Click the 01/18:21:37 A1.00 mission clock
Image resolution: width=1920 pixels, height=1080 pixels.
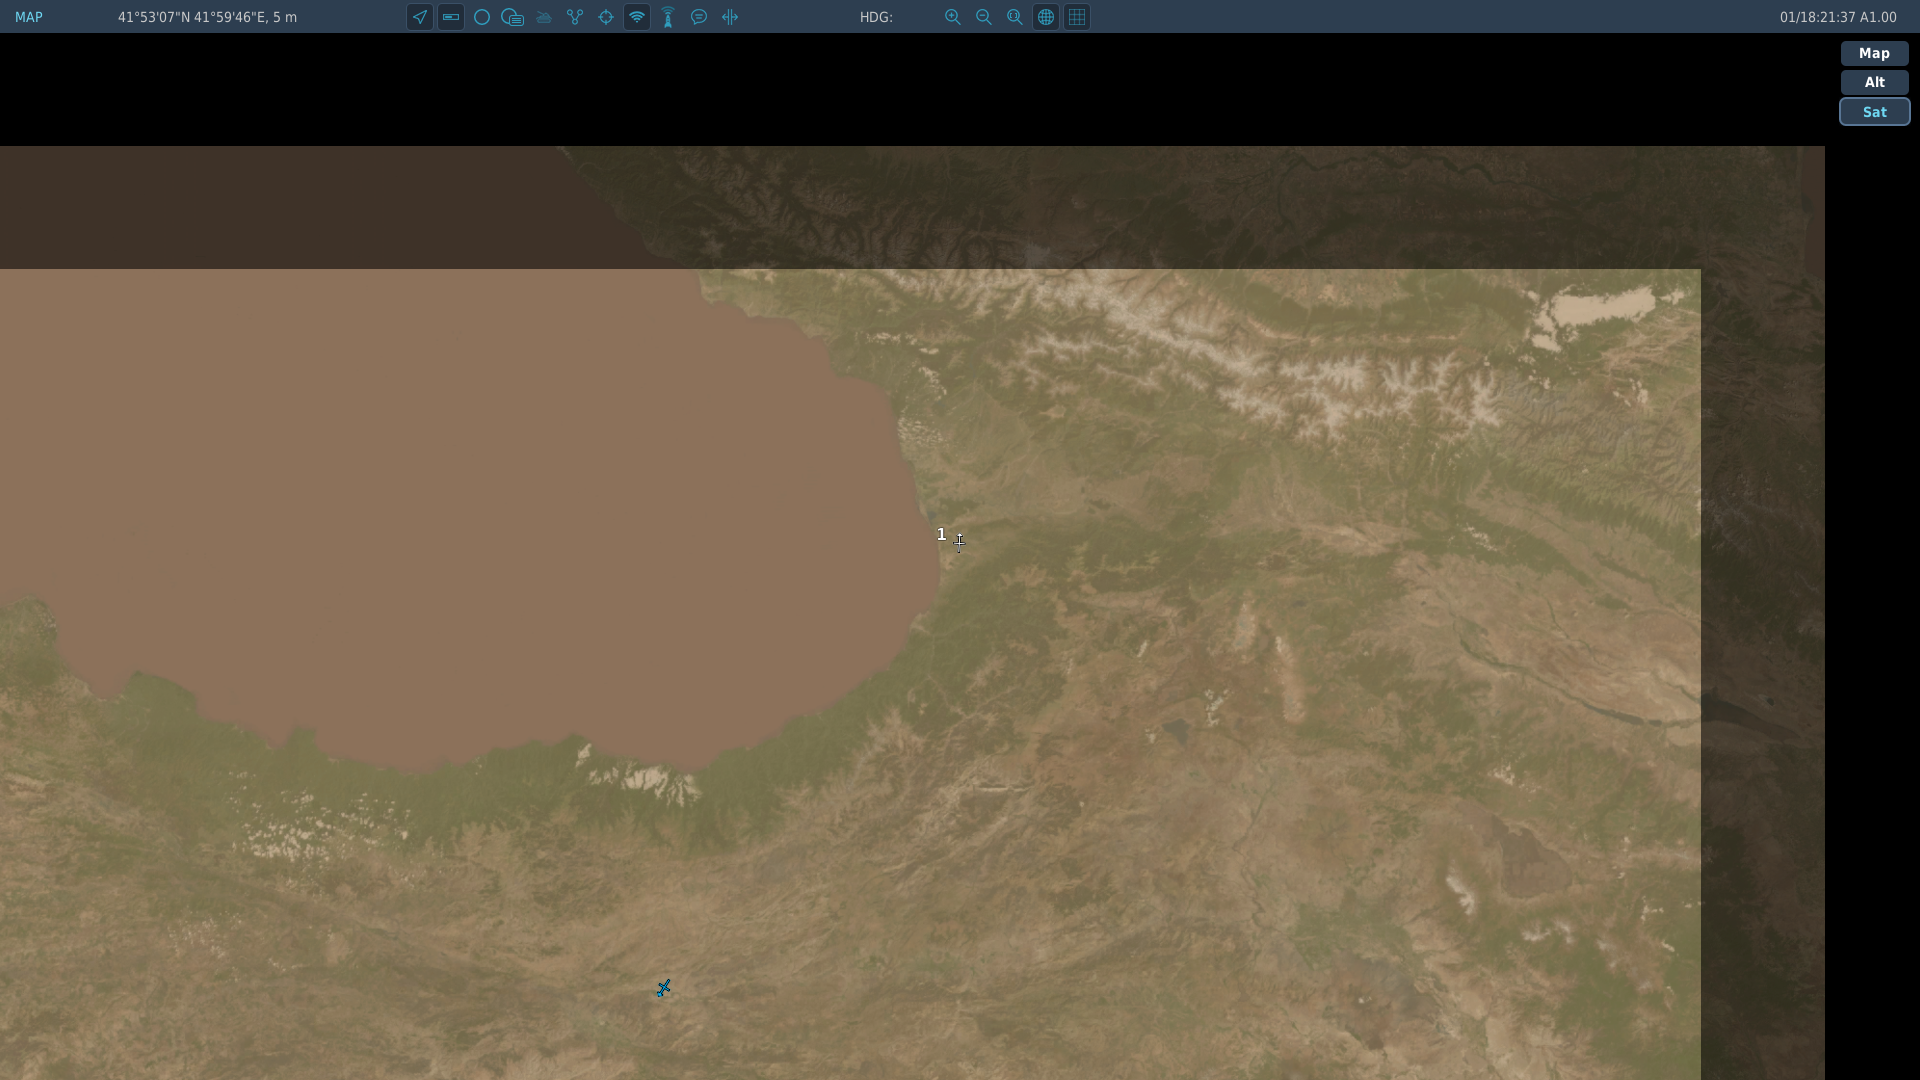[x=1838, y=17]
